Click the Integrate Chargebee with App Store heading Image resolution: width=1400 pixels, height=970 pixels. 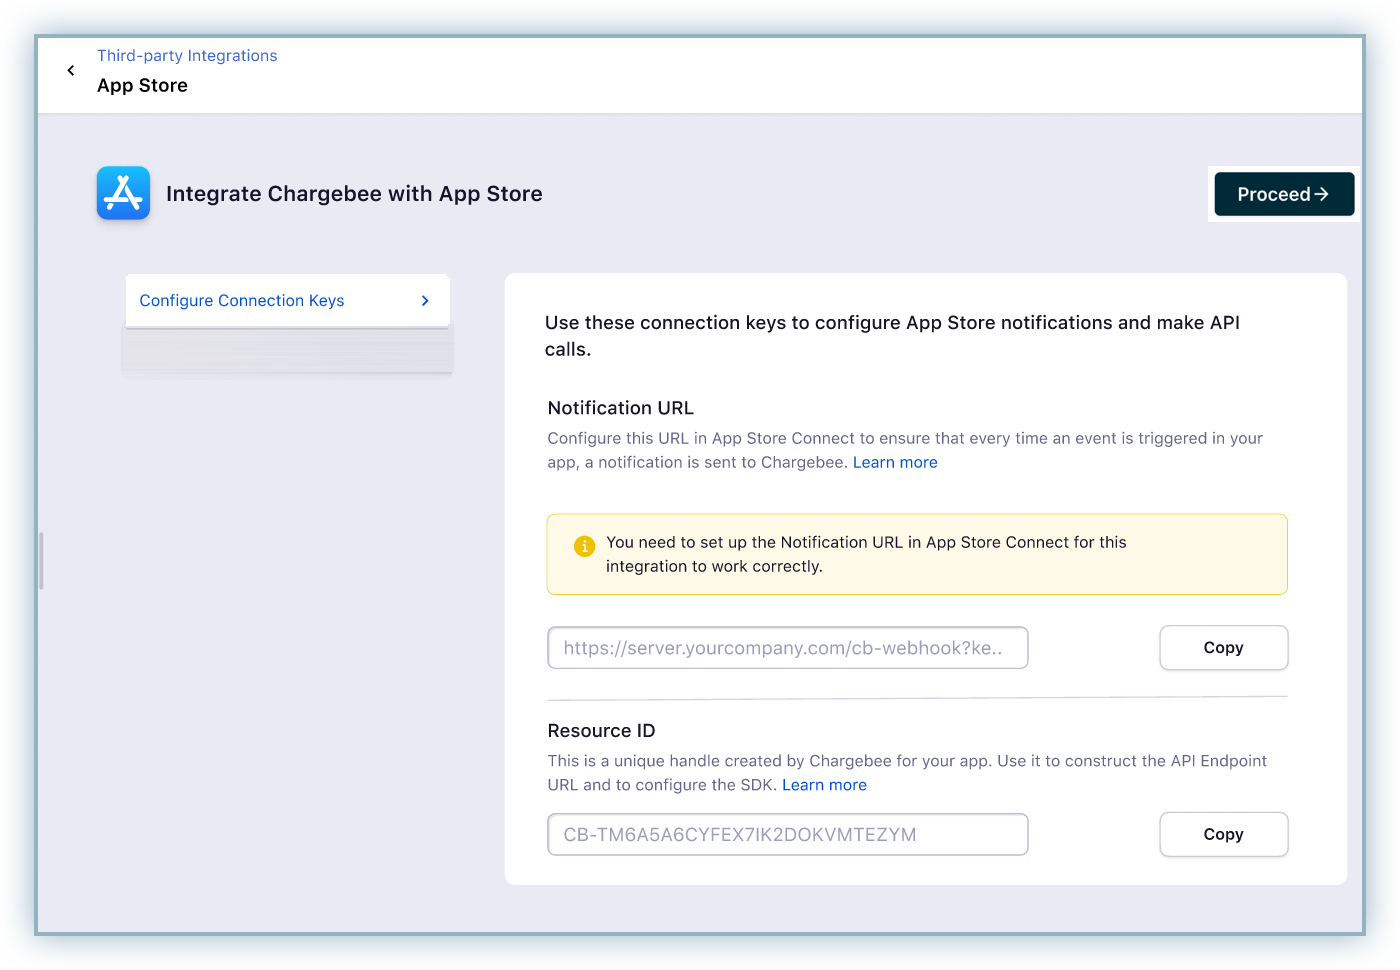click(354, 194)
